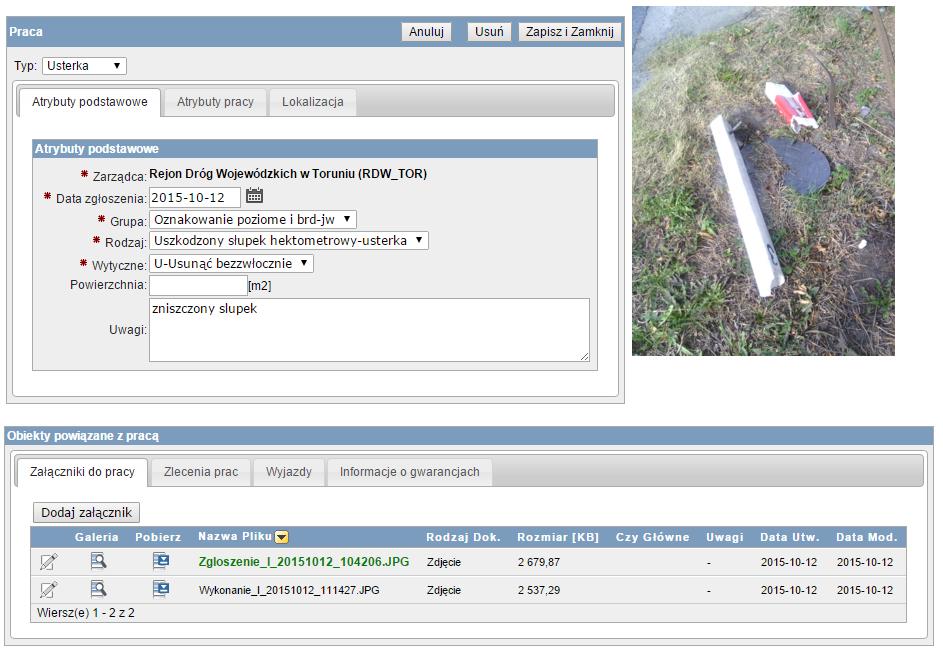Edit the Wykonanie_I_20151012_111427.JPG attachment row
This screenshot has width=943, height=654.
[x=49, y=590]
